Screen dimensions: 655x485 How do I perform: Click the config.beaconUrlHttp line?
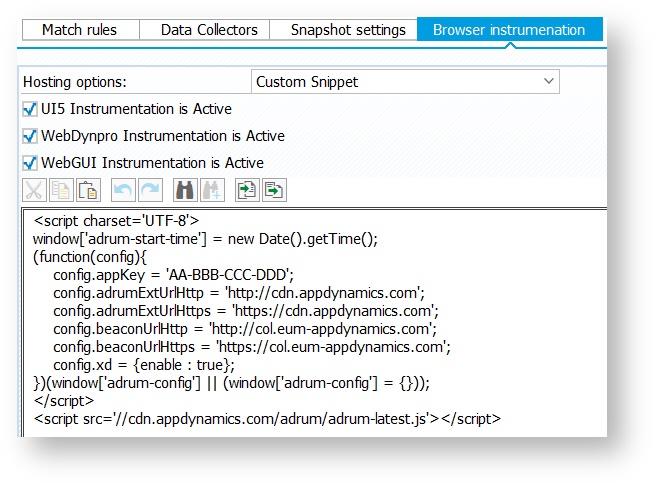point(245,329)
